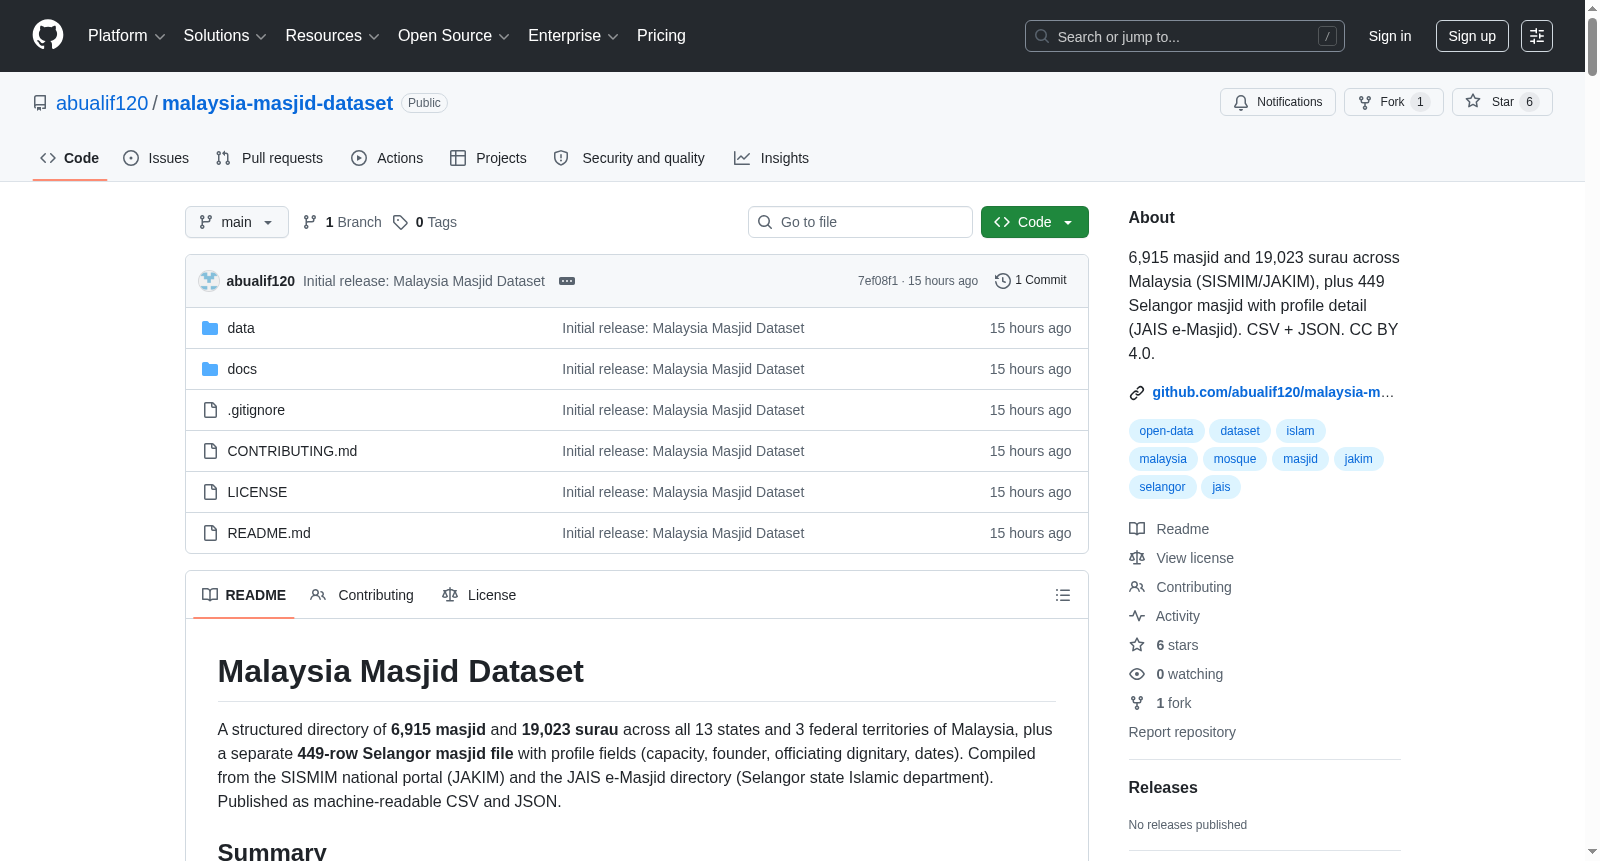Open the Pull requests tab

[x=269, y=158]
